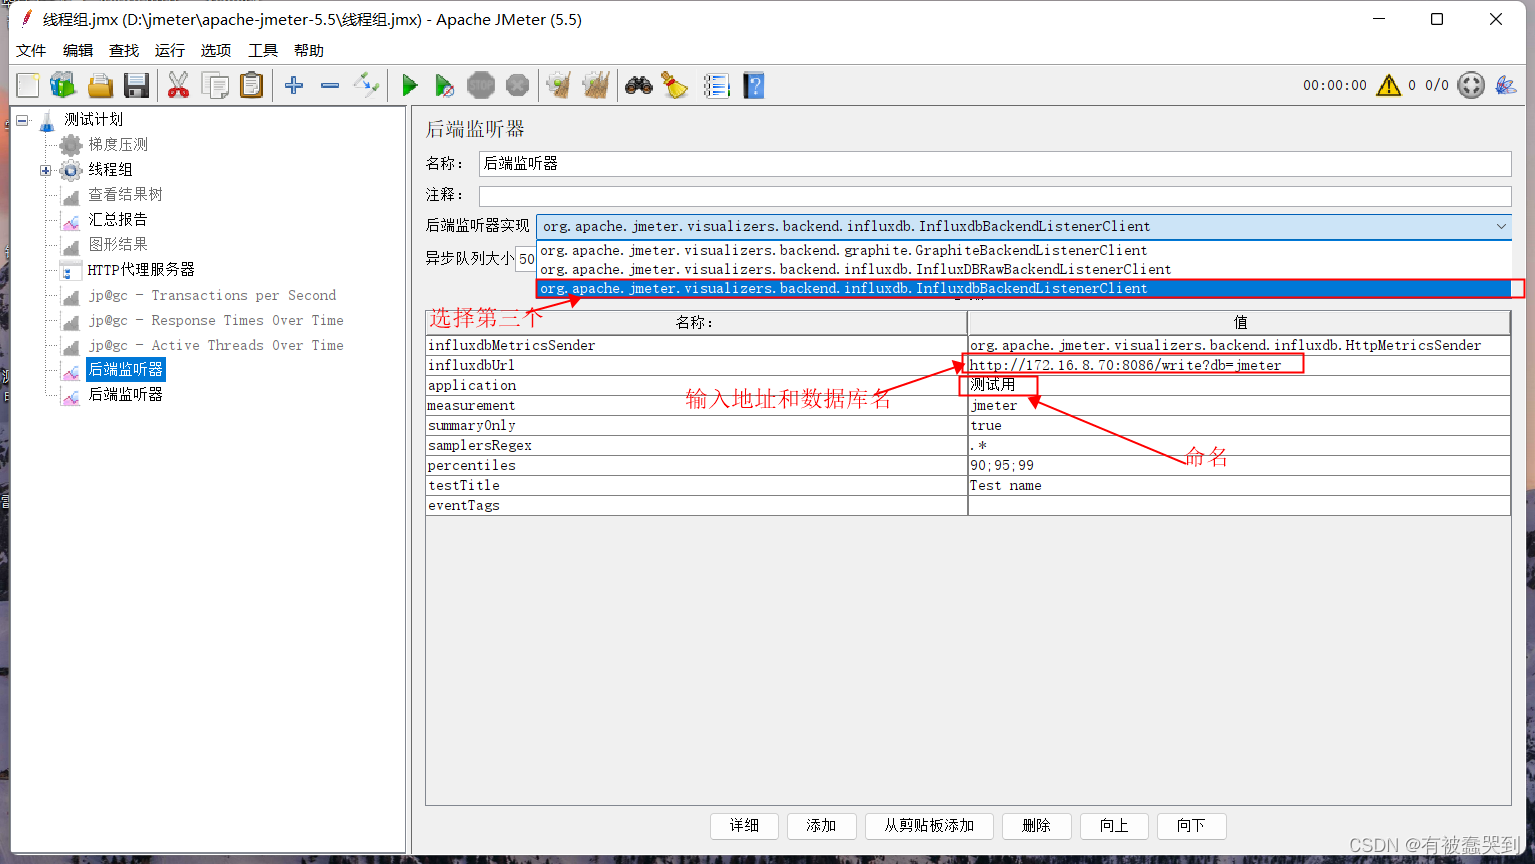The width and height of the screenshot is (1535, 864).
Task: Select the last 后端监听器 tree item
Action: pos(125,395)
